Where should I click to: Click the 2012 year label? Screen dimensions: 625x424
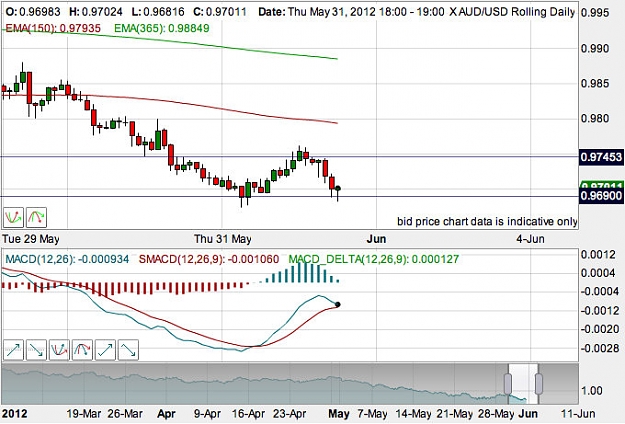(x=15, y=414)
